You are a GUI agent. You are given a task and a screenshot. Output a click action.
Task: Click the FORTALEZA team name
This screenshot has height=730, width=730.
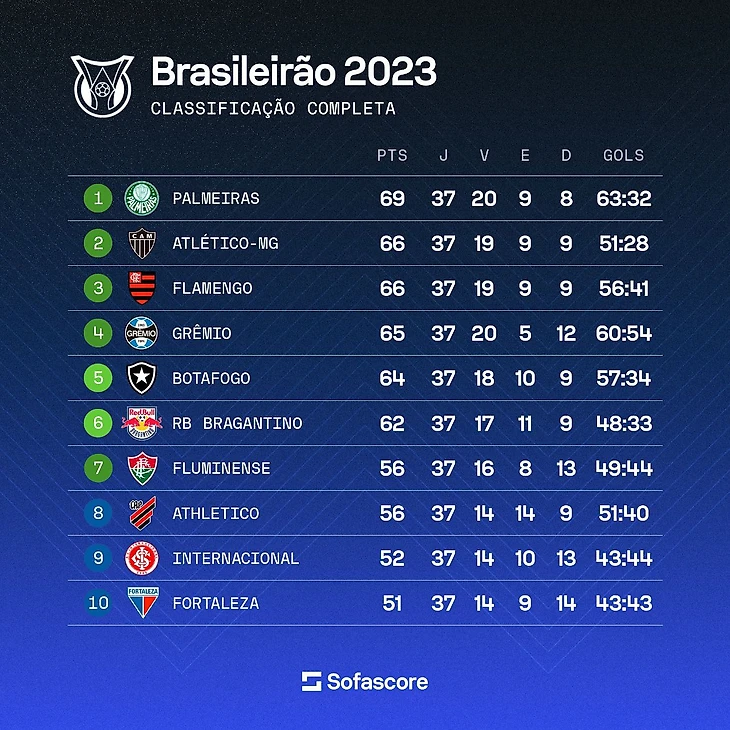pyautogui.click(x=216, y=603)
